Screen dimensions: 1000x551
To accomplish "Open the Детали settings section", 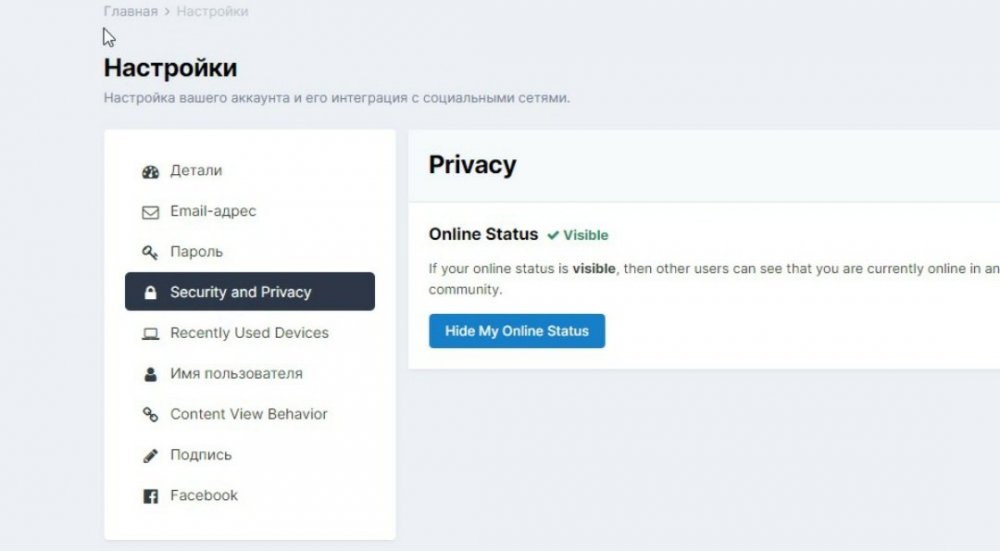I will (196, 171).
